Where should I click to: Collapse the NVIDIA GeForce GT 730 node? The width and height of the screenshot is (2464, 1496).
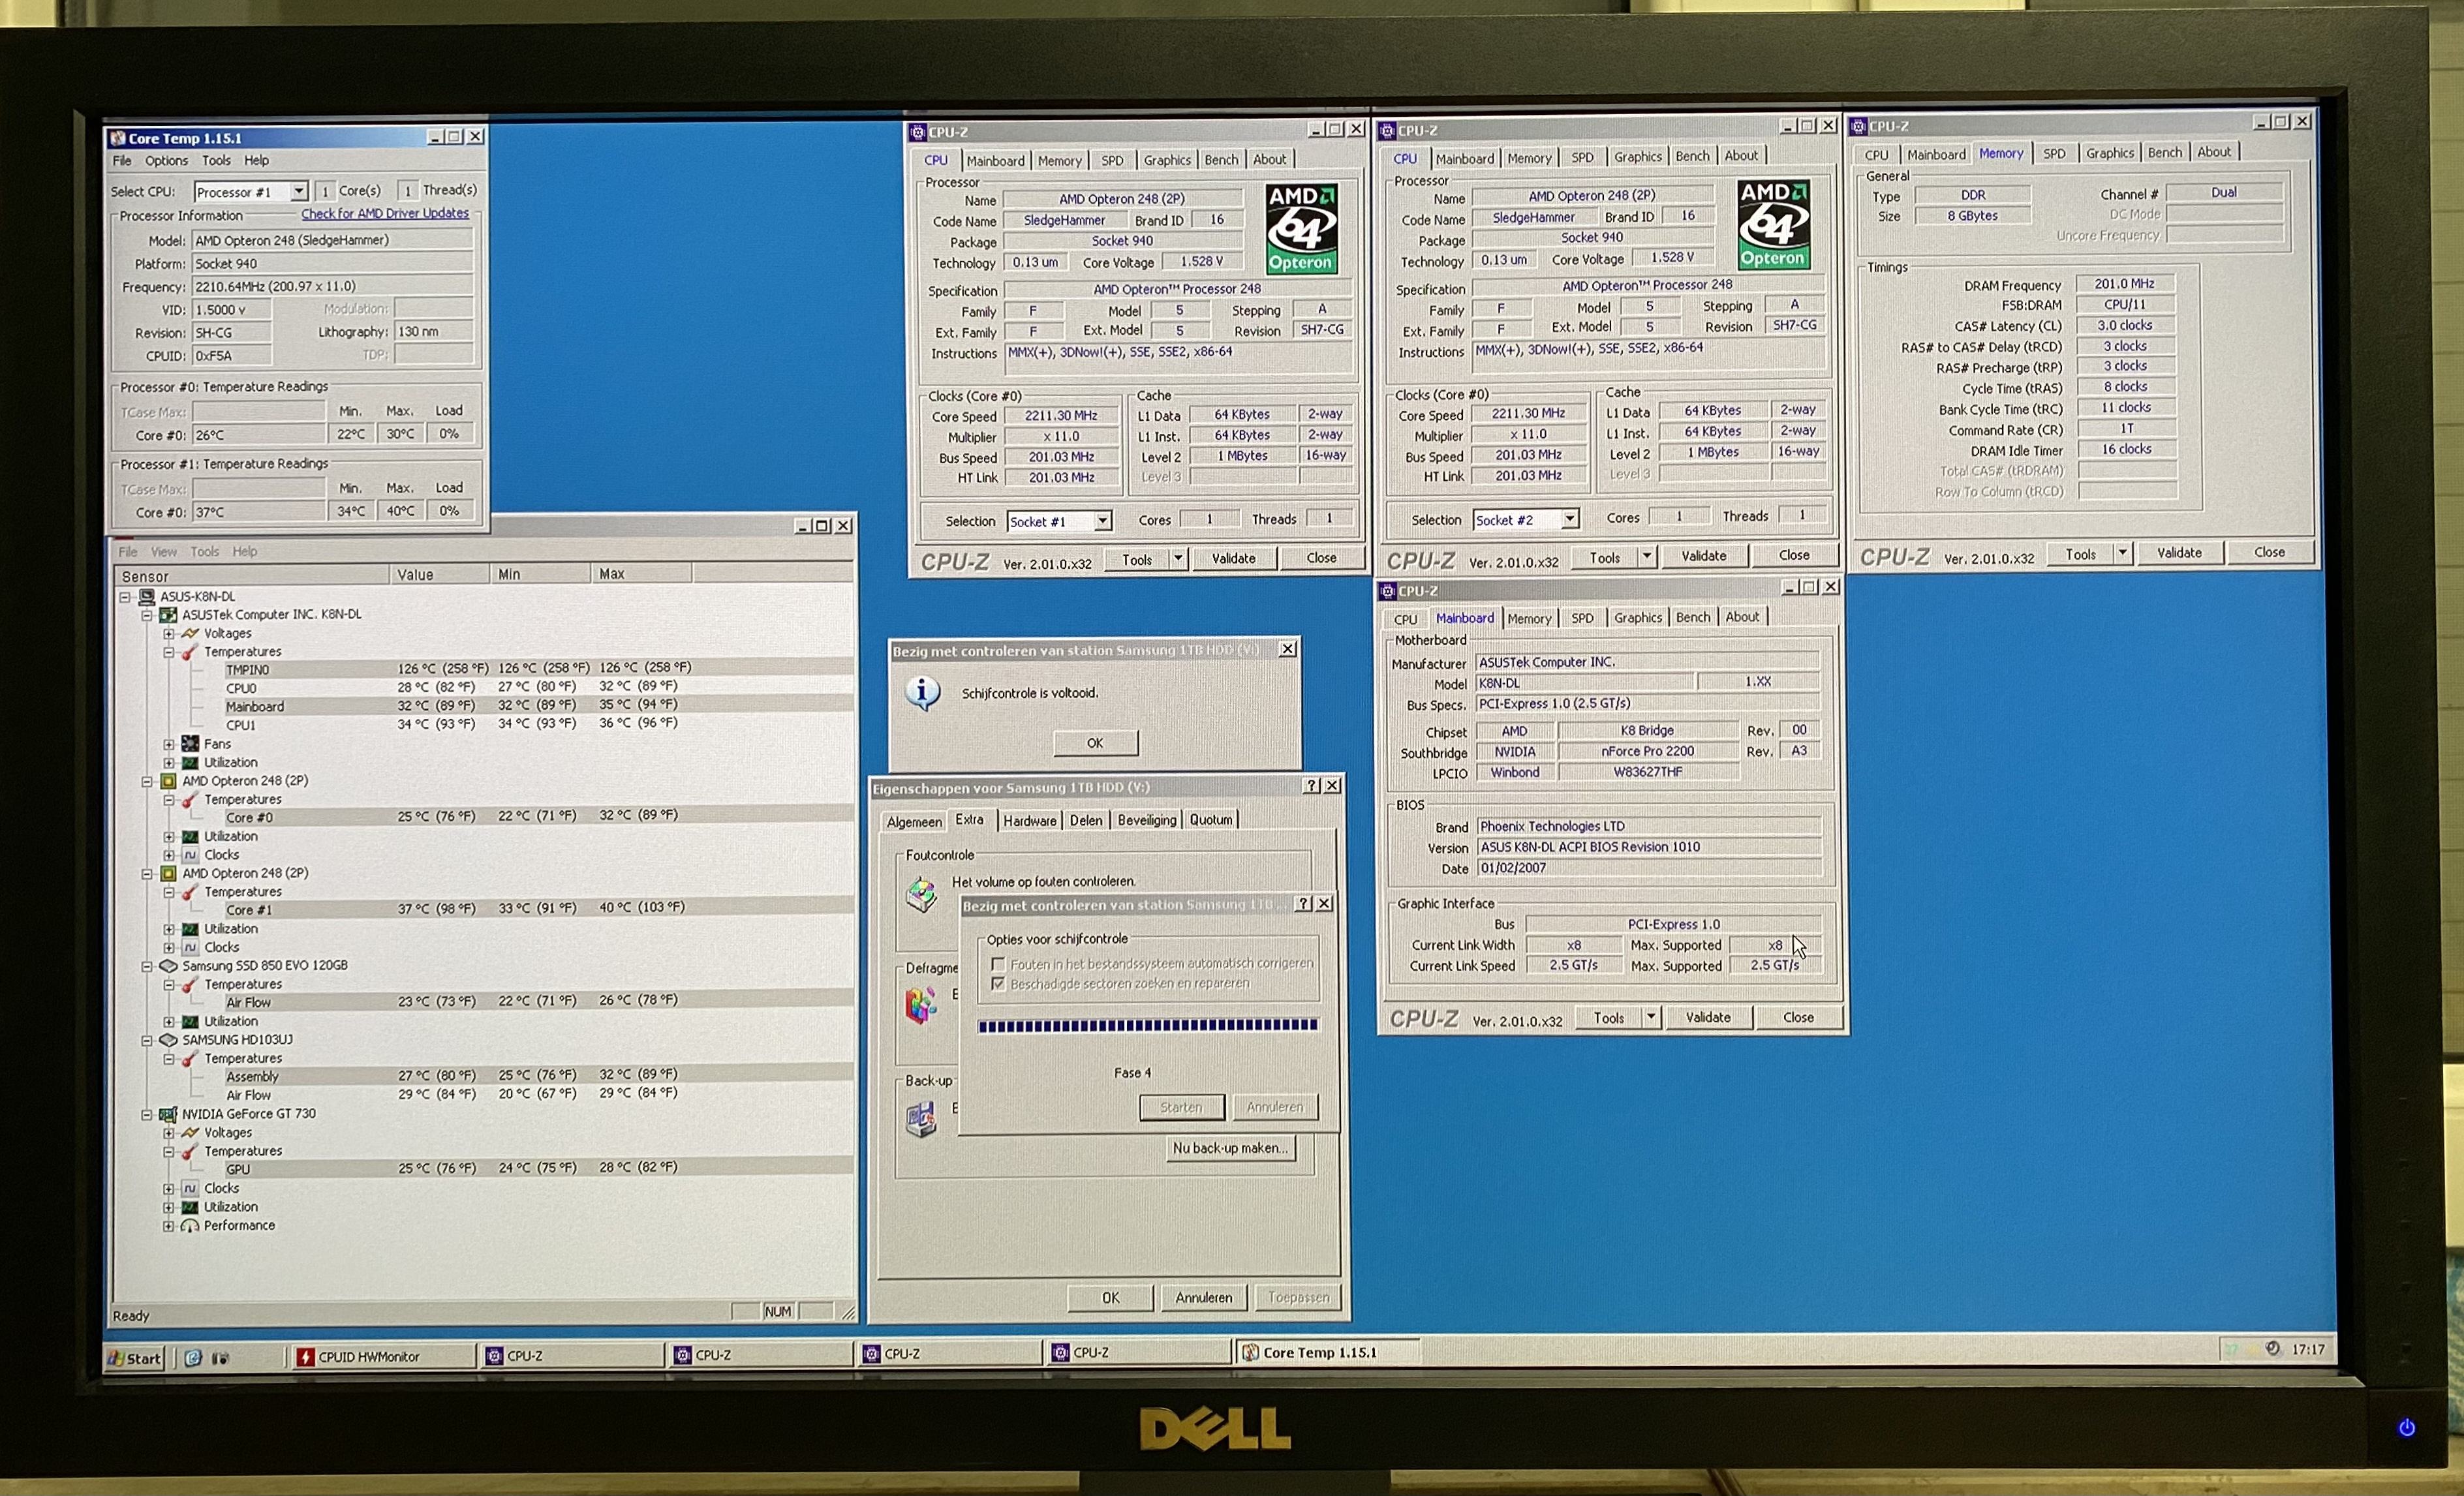[147, 1114]
